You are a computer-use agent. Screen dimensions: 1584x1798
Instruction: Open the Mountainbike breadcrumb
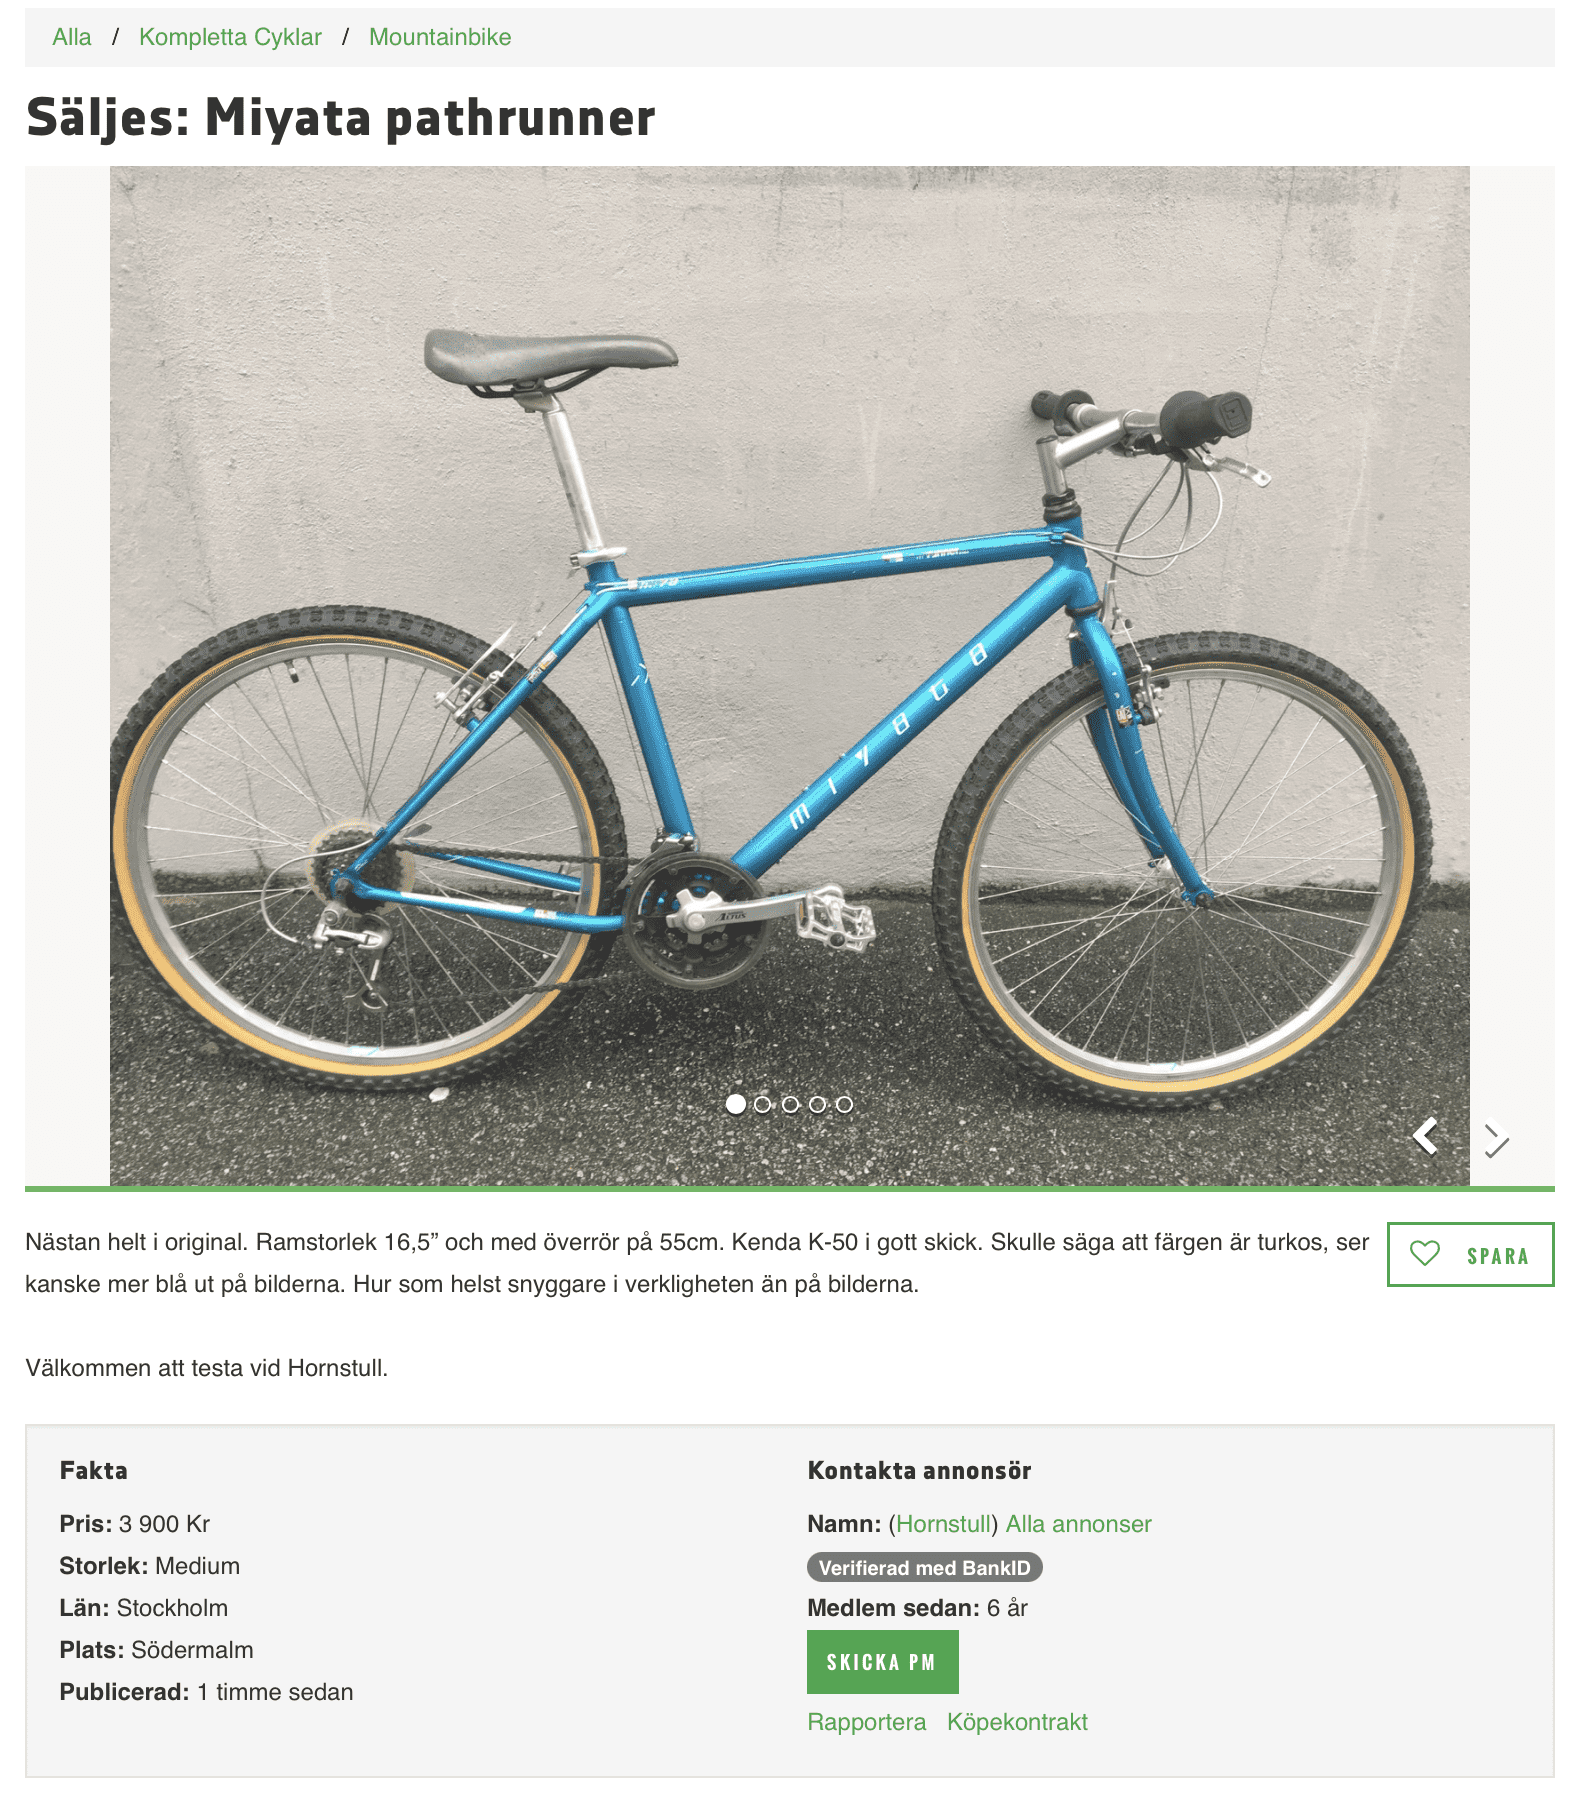click(x=440, y=37)
